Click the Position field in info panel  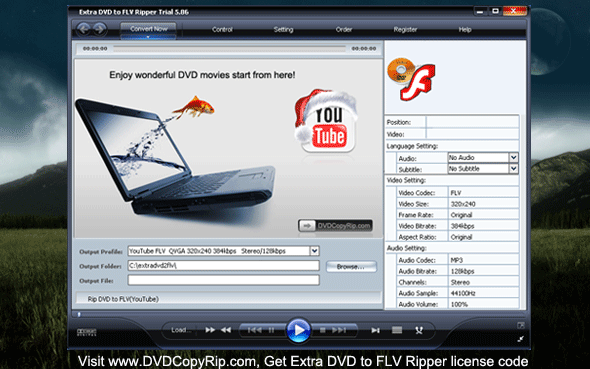[472, 122]
